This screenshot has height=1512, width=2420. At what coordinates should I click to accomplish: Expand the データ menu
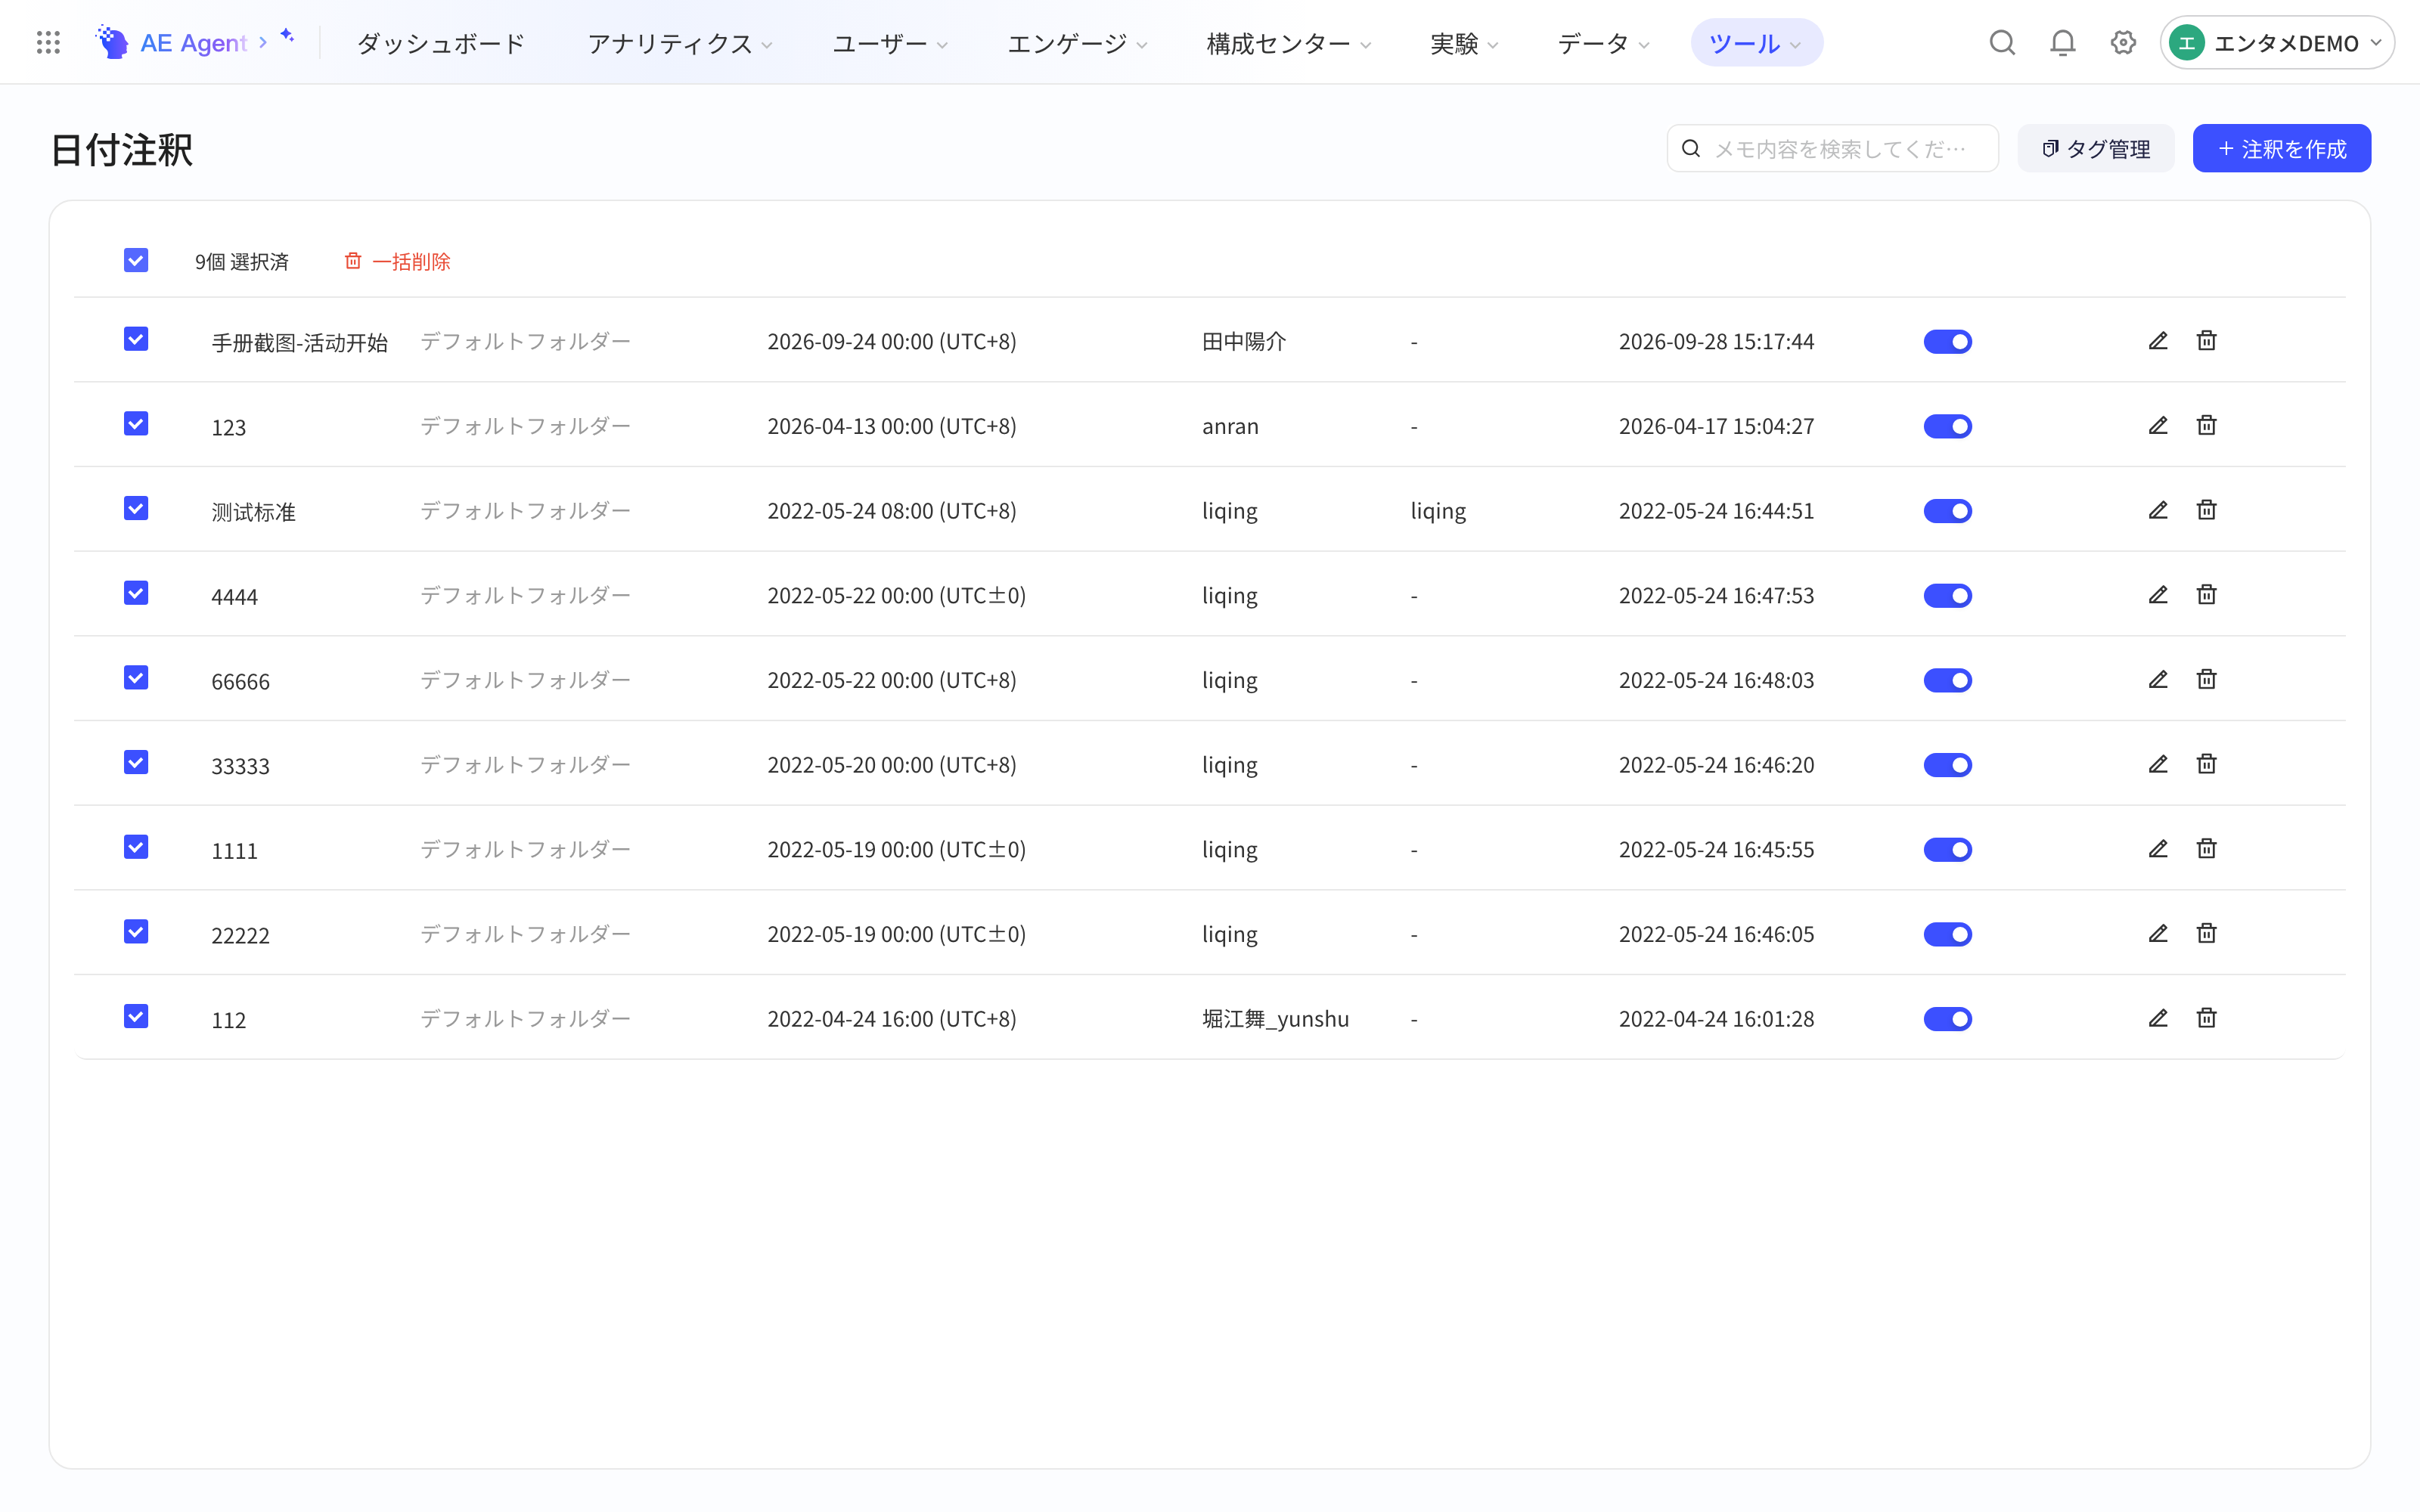click(1603, 43)
